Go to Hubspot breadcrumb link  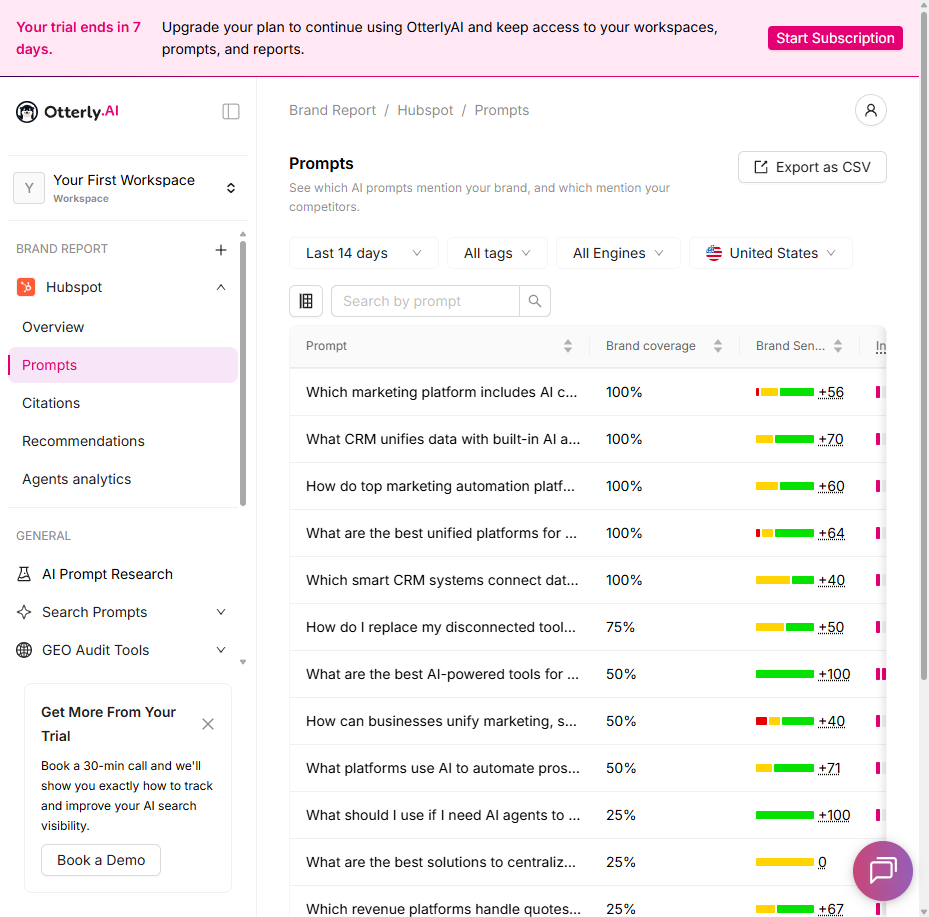click(x=425, y=110)
